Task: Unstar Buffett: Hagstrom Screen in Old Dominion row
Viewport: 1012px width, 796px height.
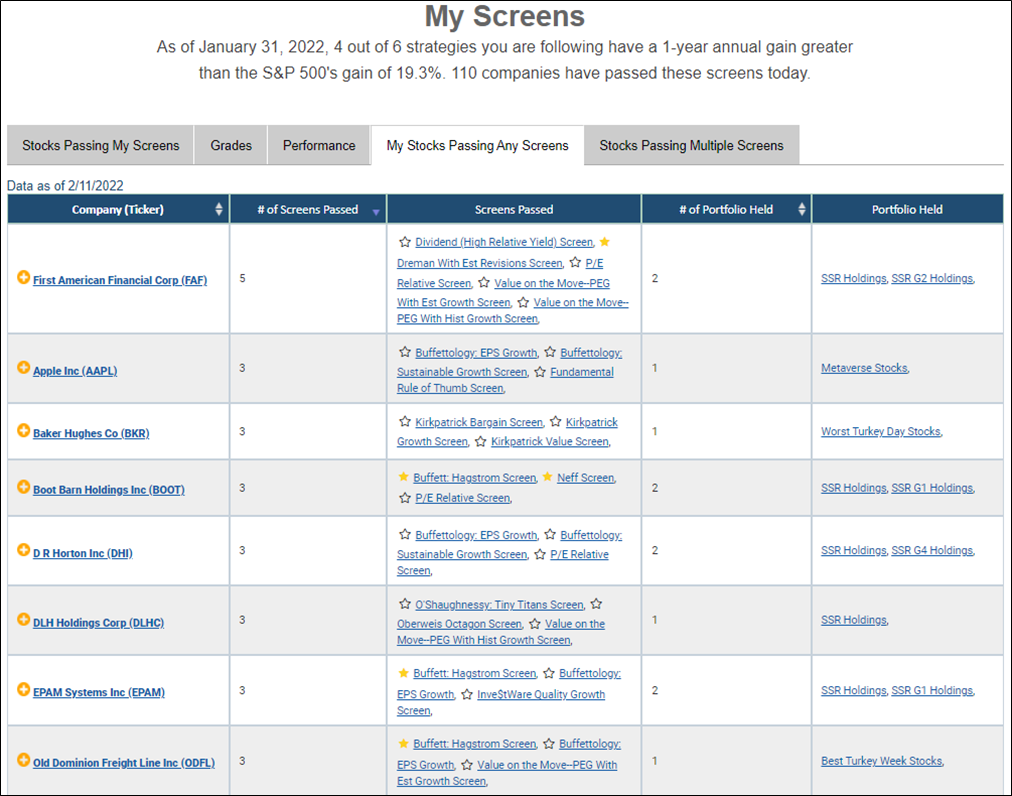Action: coord(403,744)
